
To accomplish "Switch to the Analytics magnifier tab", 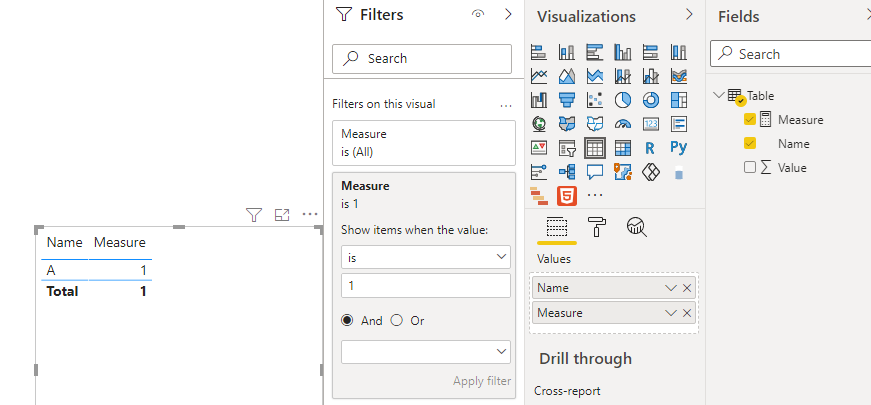I will click(637, 227).
